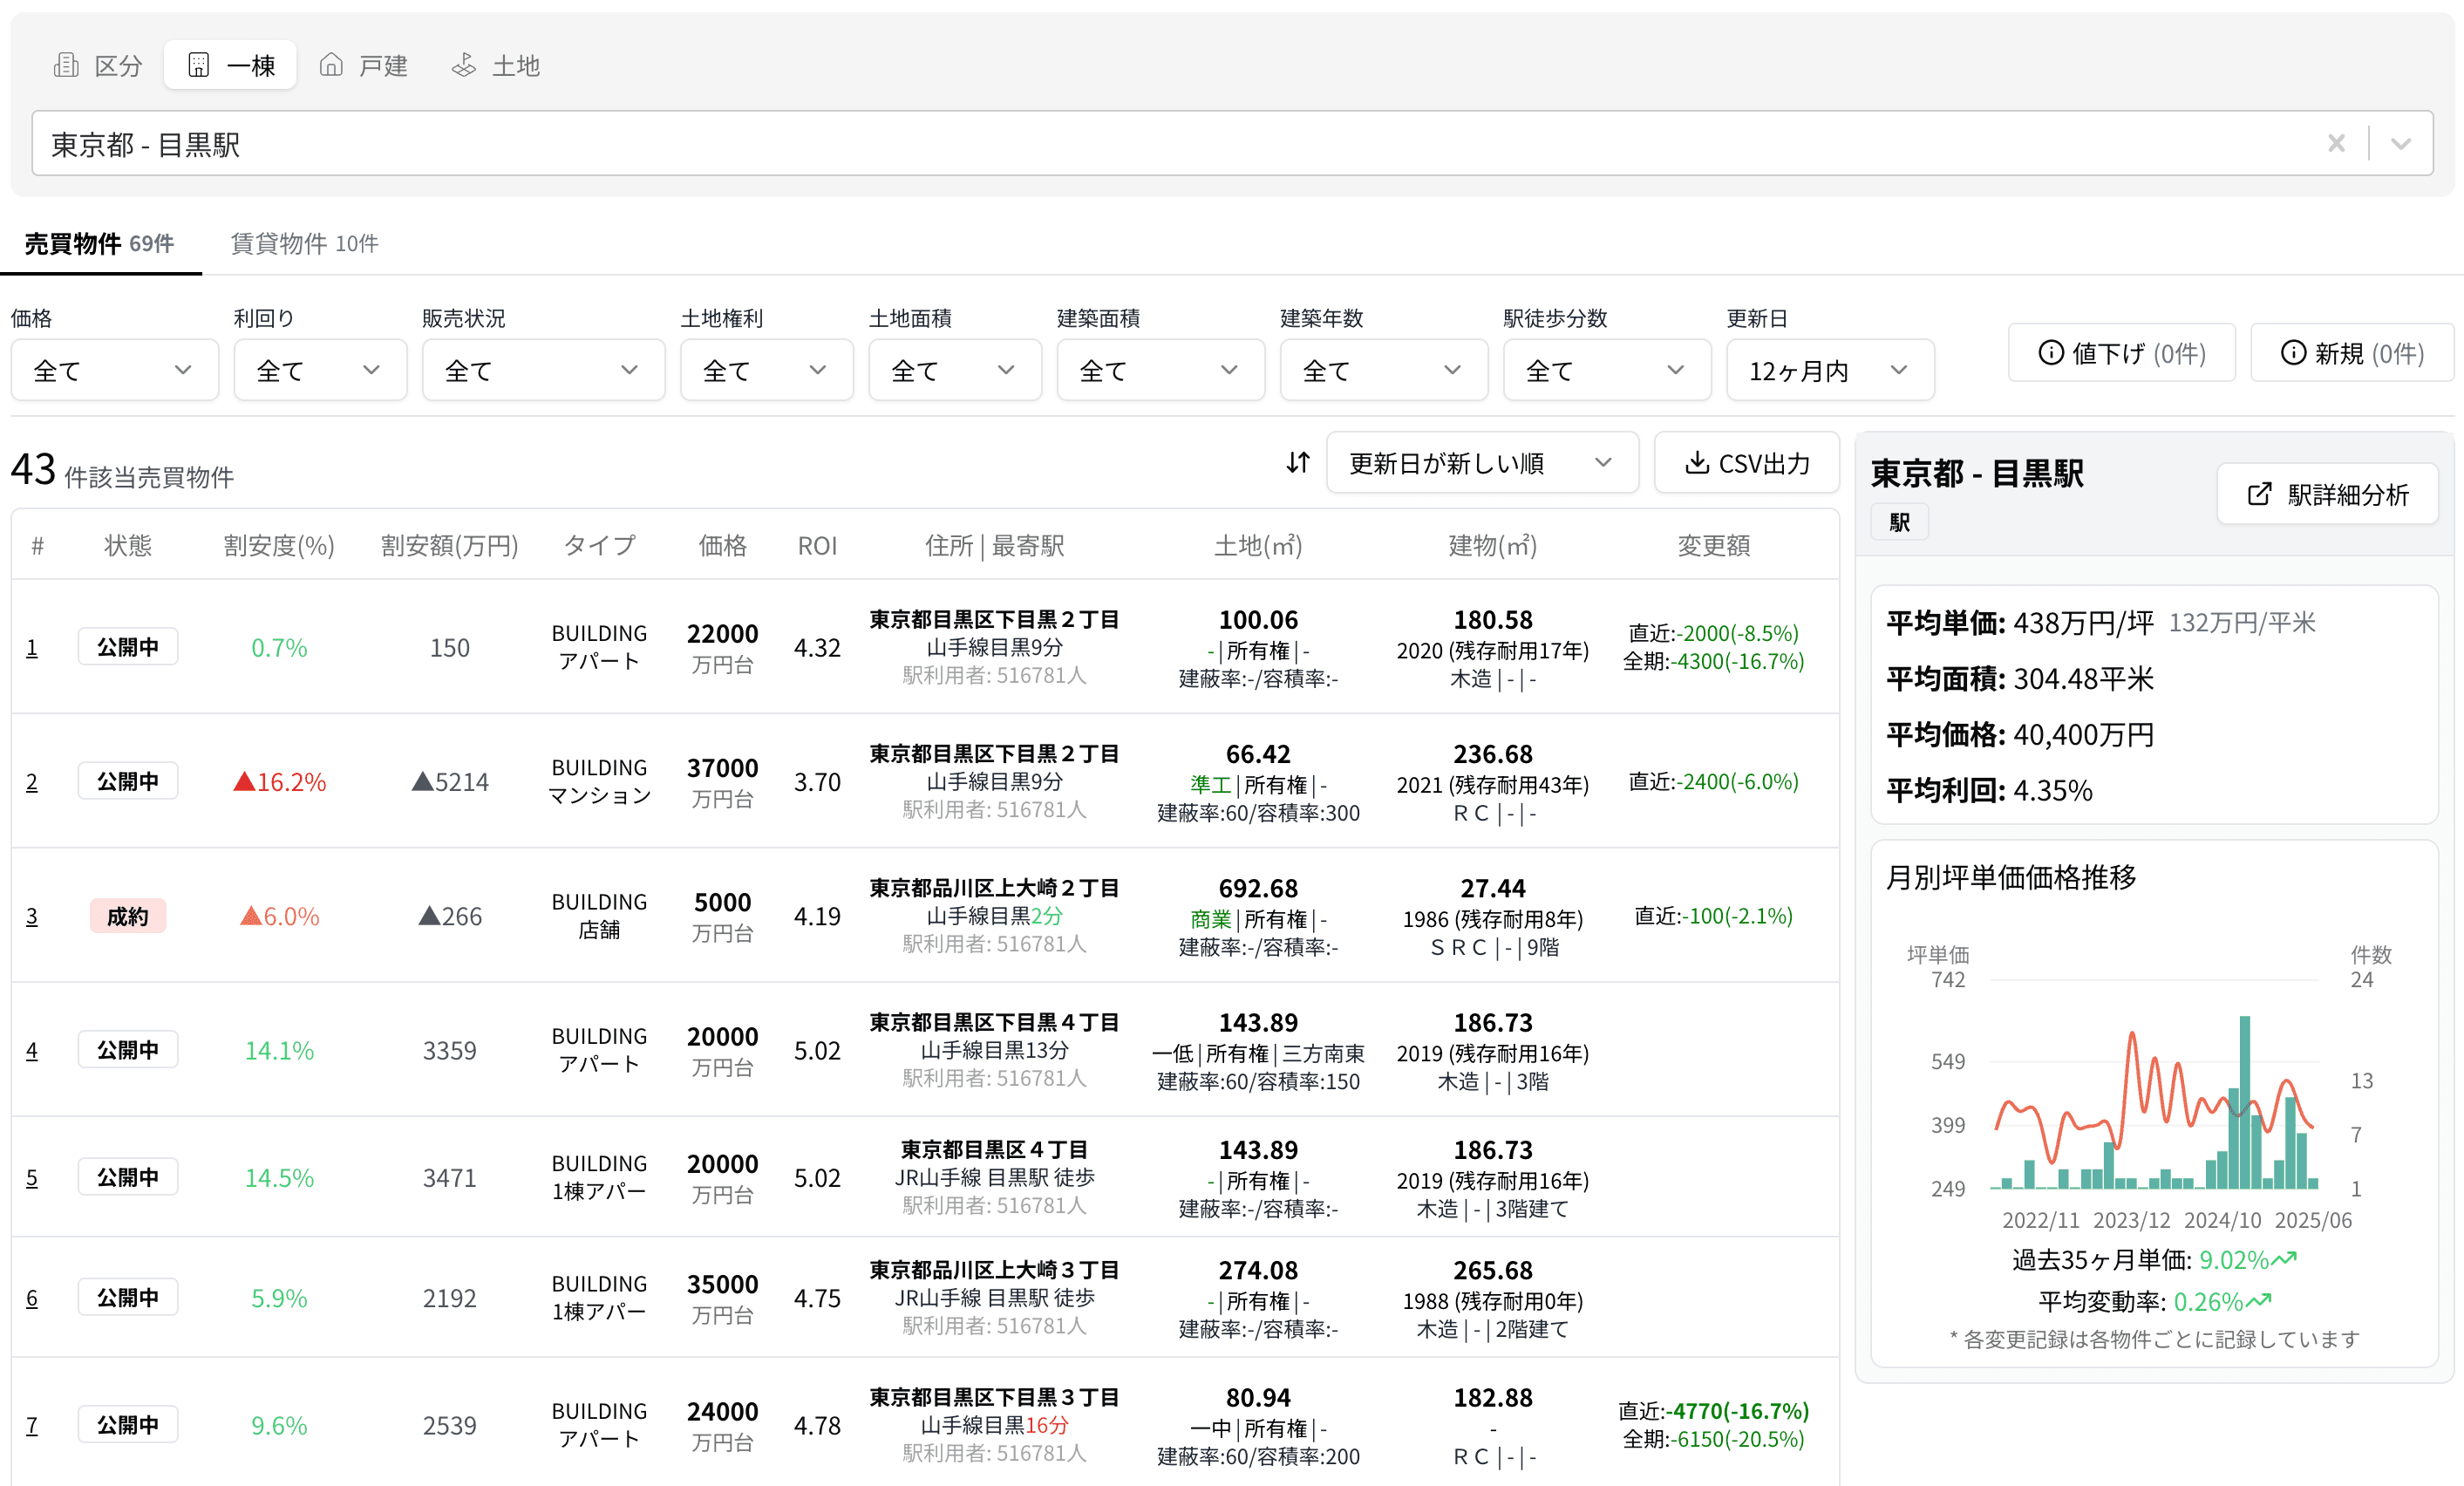Open listing number 4 link
2464x1486 pixels.
[x=32, y=1050]
